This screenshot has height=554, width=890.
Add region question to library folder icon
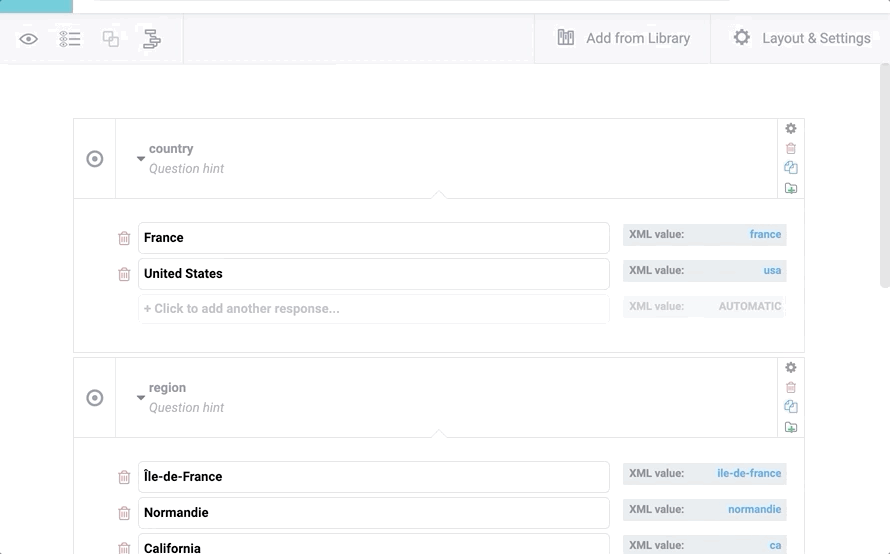tap(791, 427)
